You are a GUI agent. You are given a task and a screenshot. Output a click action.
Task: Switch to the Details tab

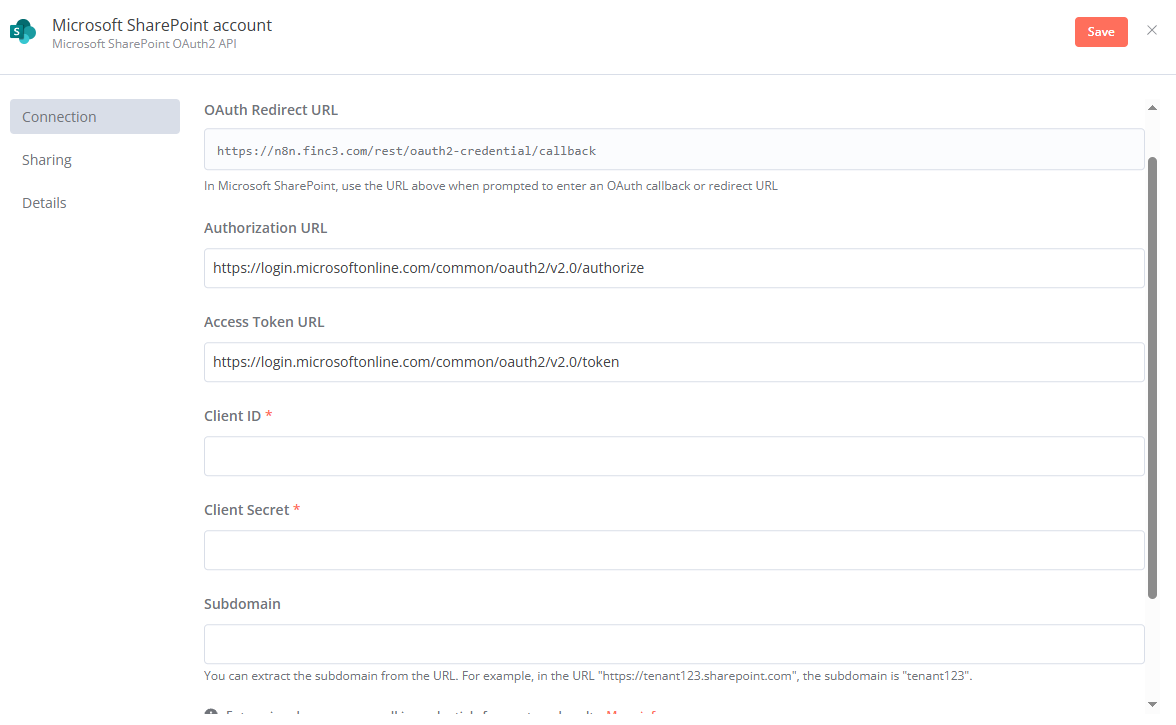44,202
